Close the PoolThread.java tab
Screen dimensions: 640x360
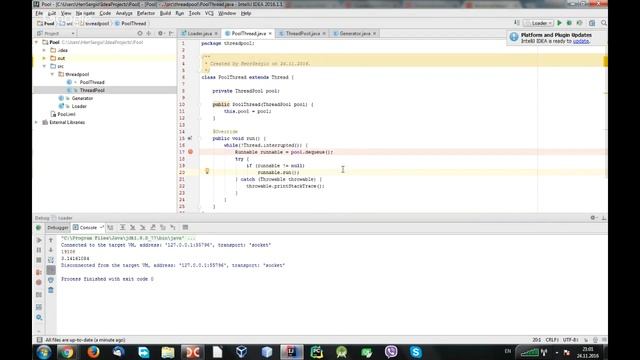[x=270, y=33]
